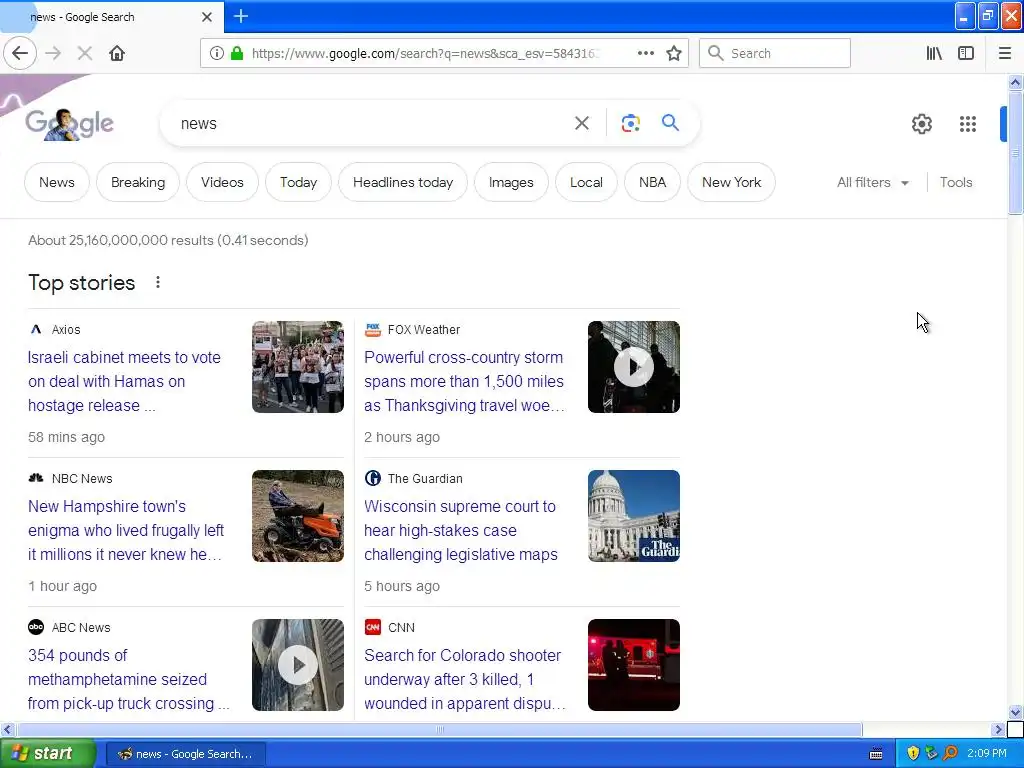Click the results count text About 25,160,000,000
This screenshot has height=768, width=1024.
point(168,240)
